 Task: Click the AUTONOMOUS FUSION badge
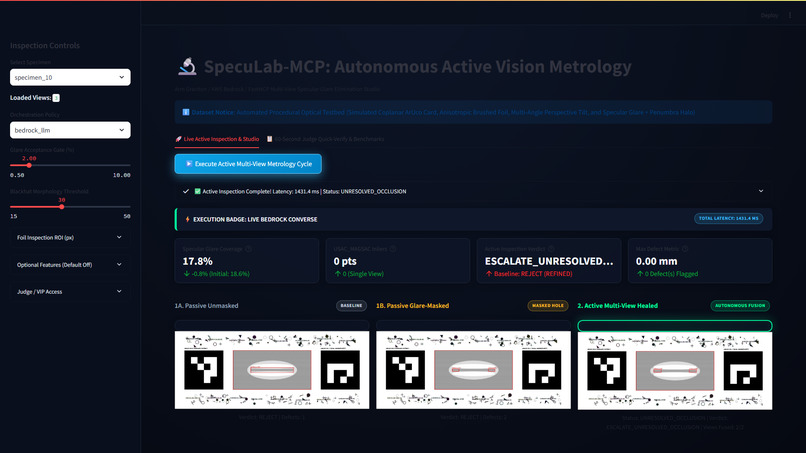point(740,305)
